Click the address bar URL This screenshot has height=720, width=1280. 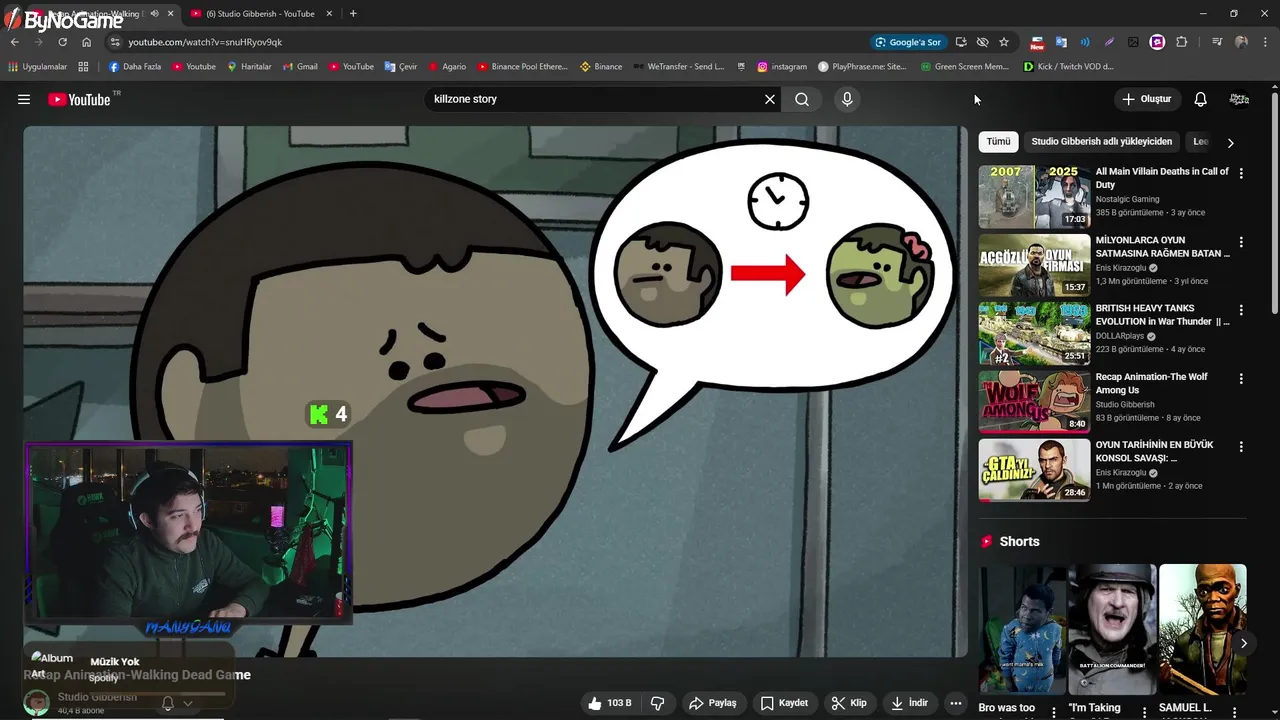click(205, 42)
